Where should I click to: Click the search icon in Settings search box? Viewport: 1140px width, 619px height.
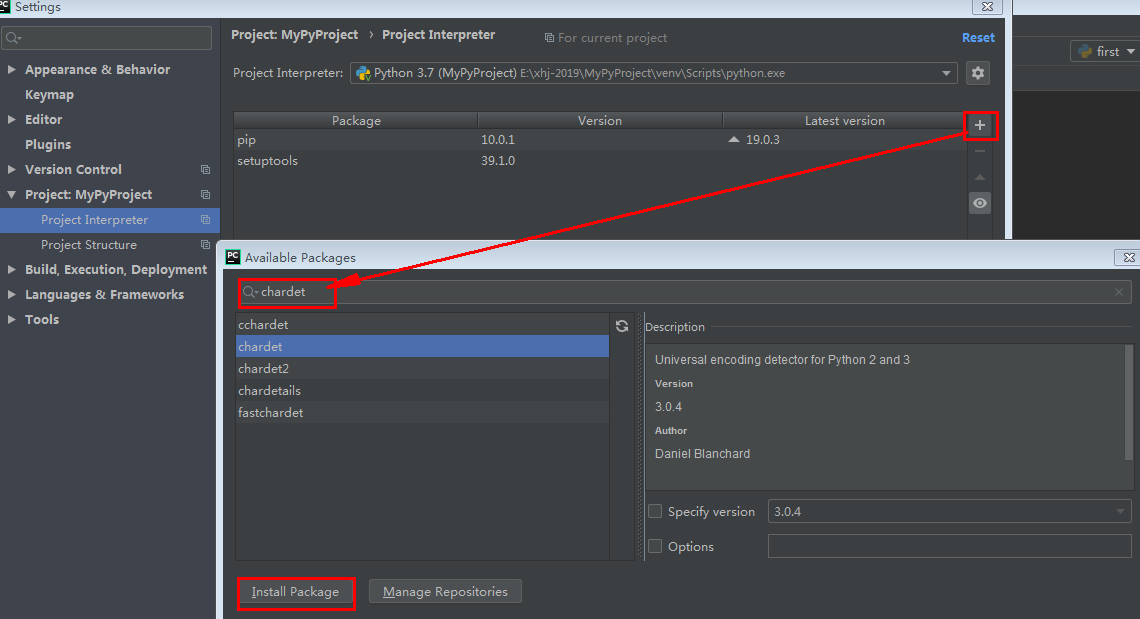(x=13, y=38)
